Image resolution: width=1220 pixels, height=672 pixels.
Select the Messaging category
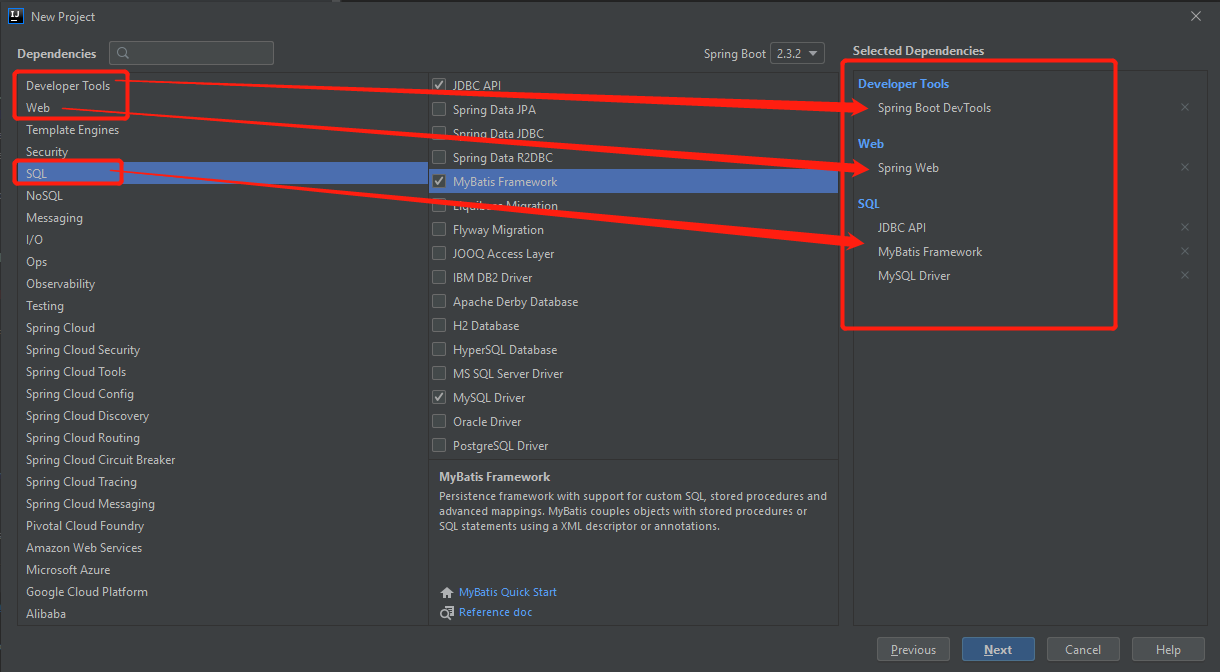(x=222, y=218)
